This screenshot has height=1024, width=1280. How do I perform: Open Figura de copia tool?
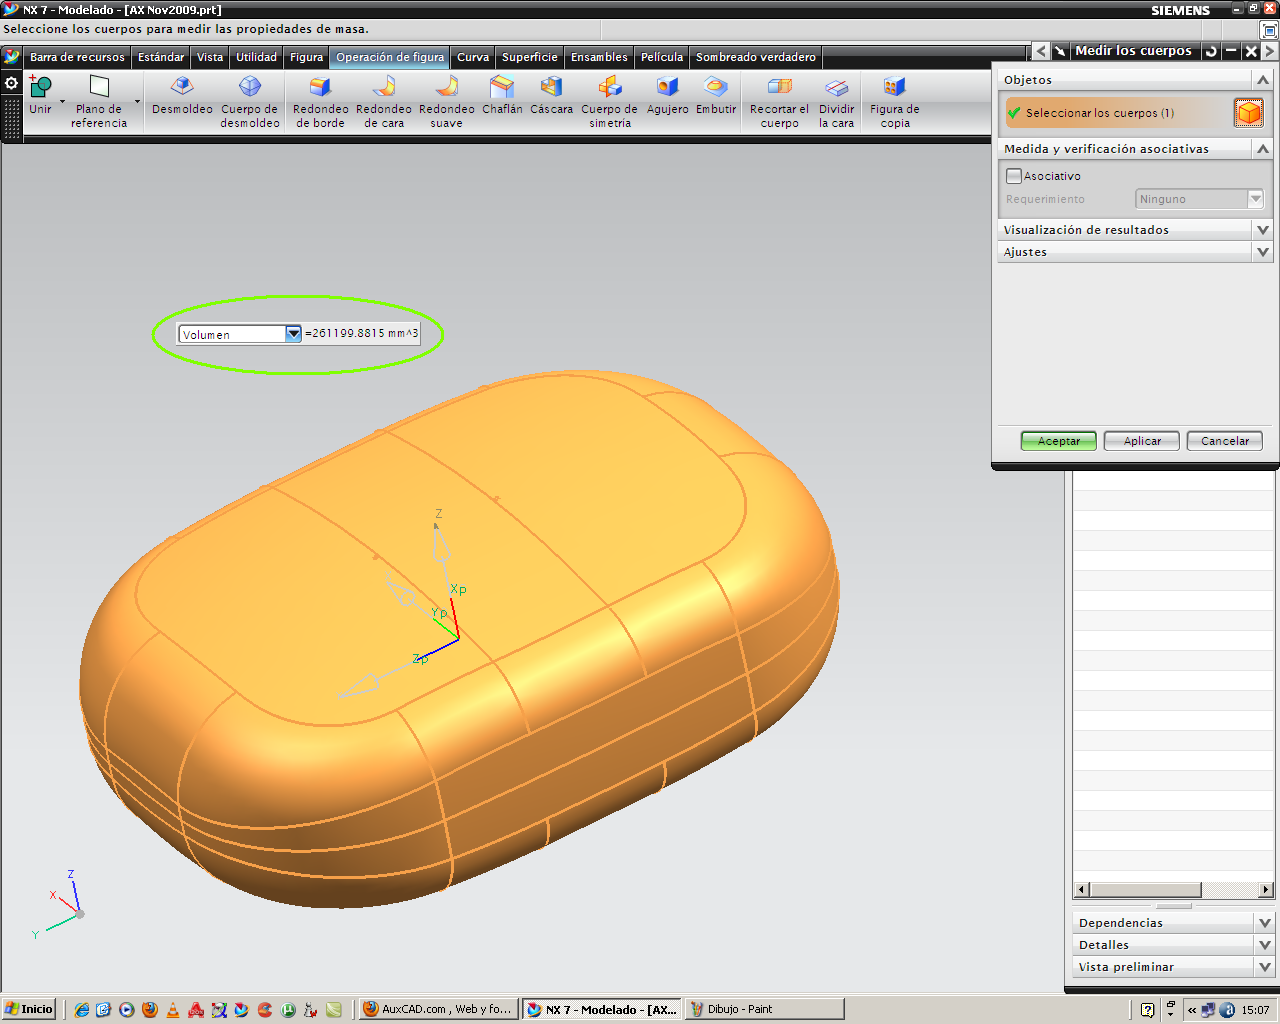(x=894, y=102)
